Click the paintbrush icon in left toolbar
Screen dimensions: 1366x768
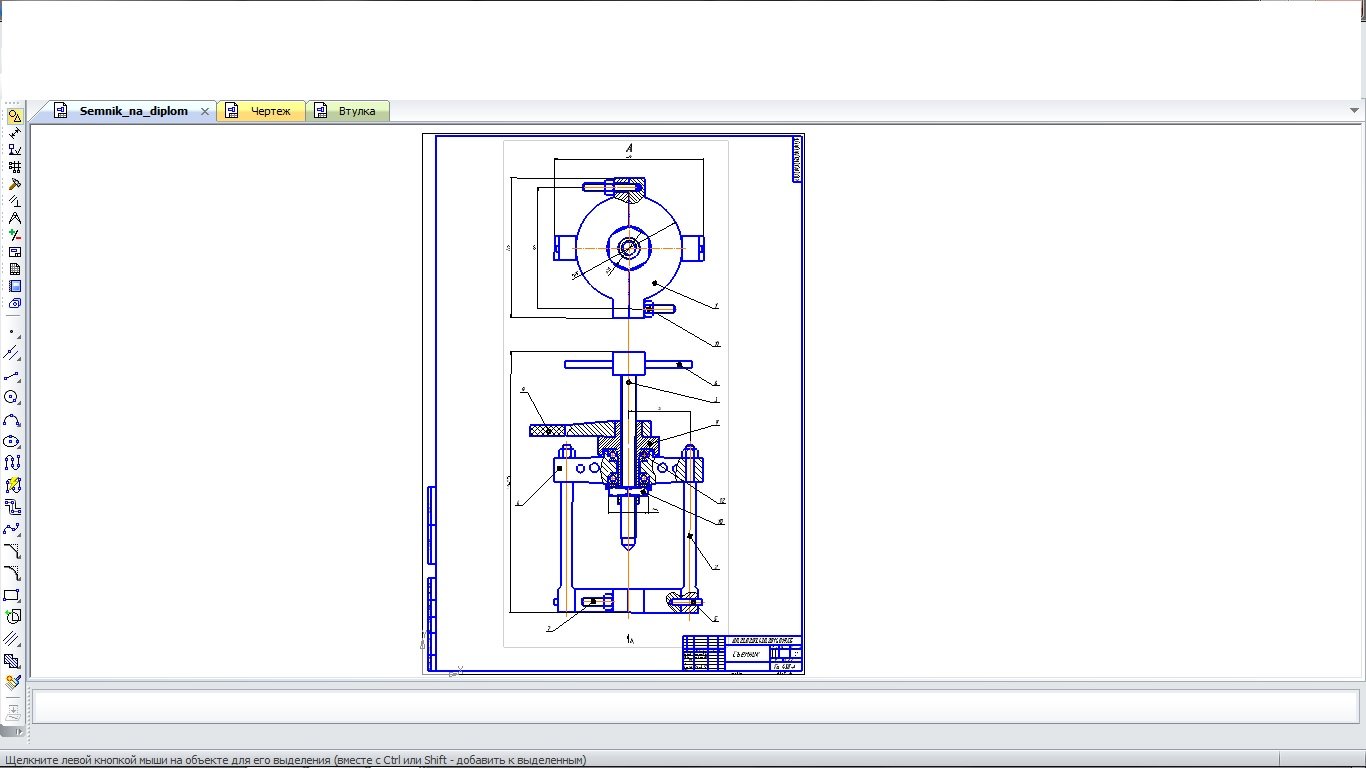[x=12, y=683]
